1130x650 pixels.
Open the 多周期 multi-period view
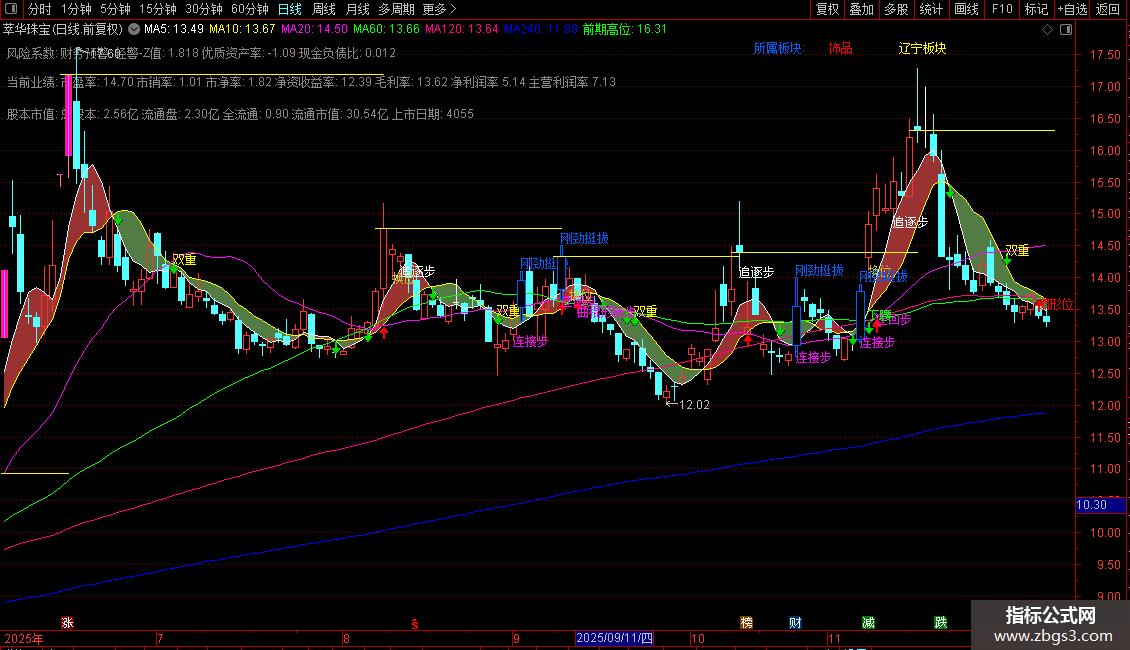click(x=396, y=9)
